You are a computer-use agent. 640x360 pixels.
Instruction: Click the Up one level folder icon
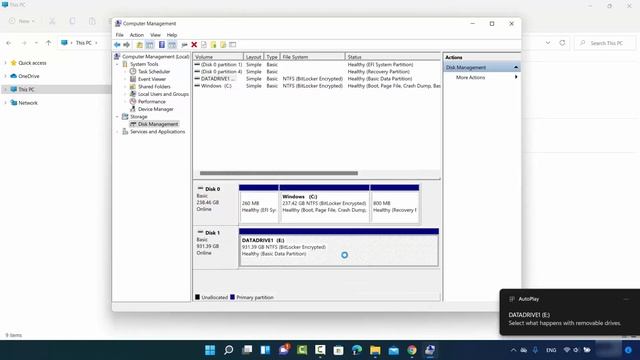pos(140,44)
